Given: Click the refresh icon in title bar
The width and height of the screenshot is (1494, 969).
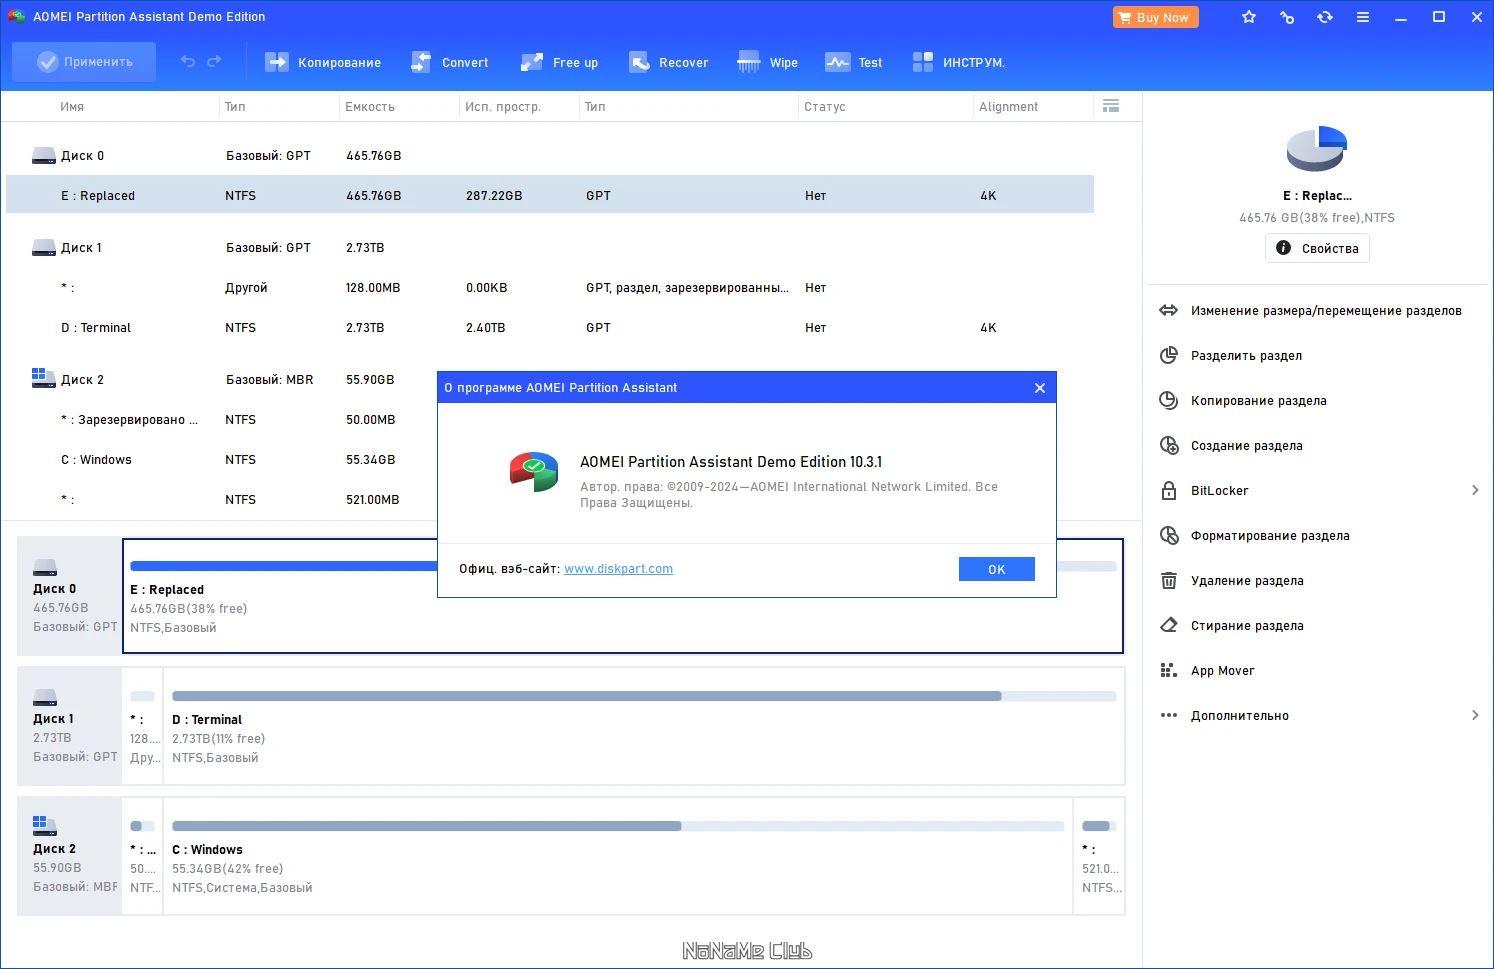Looking at the screenshot, I should (x=1325, y=17).
